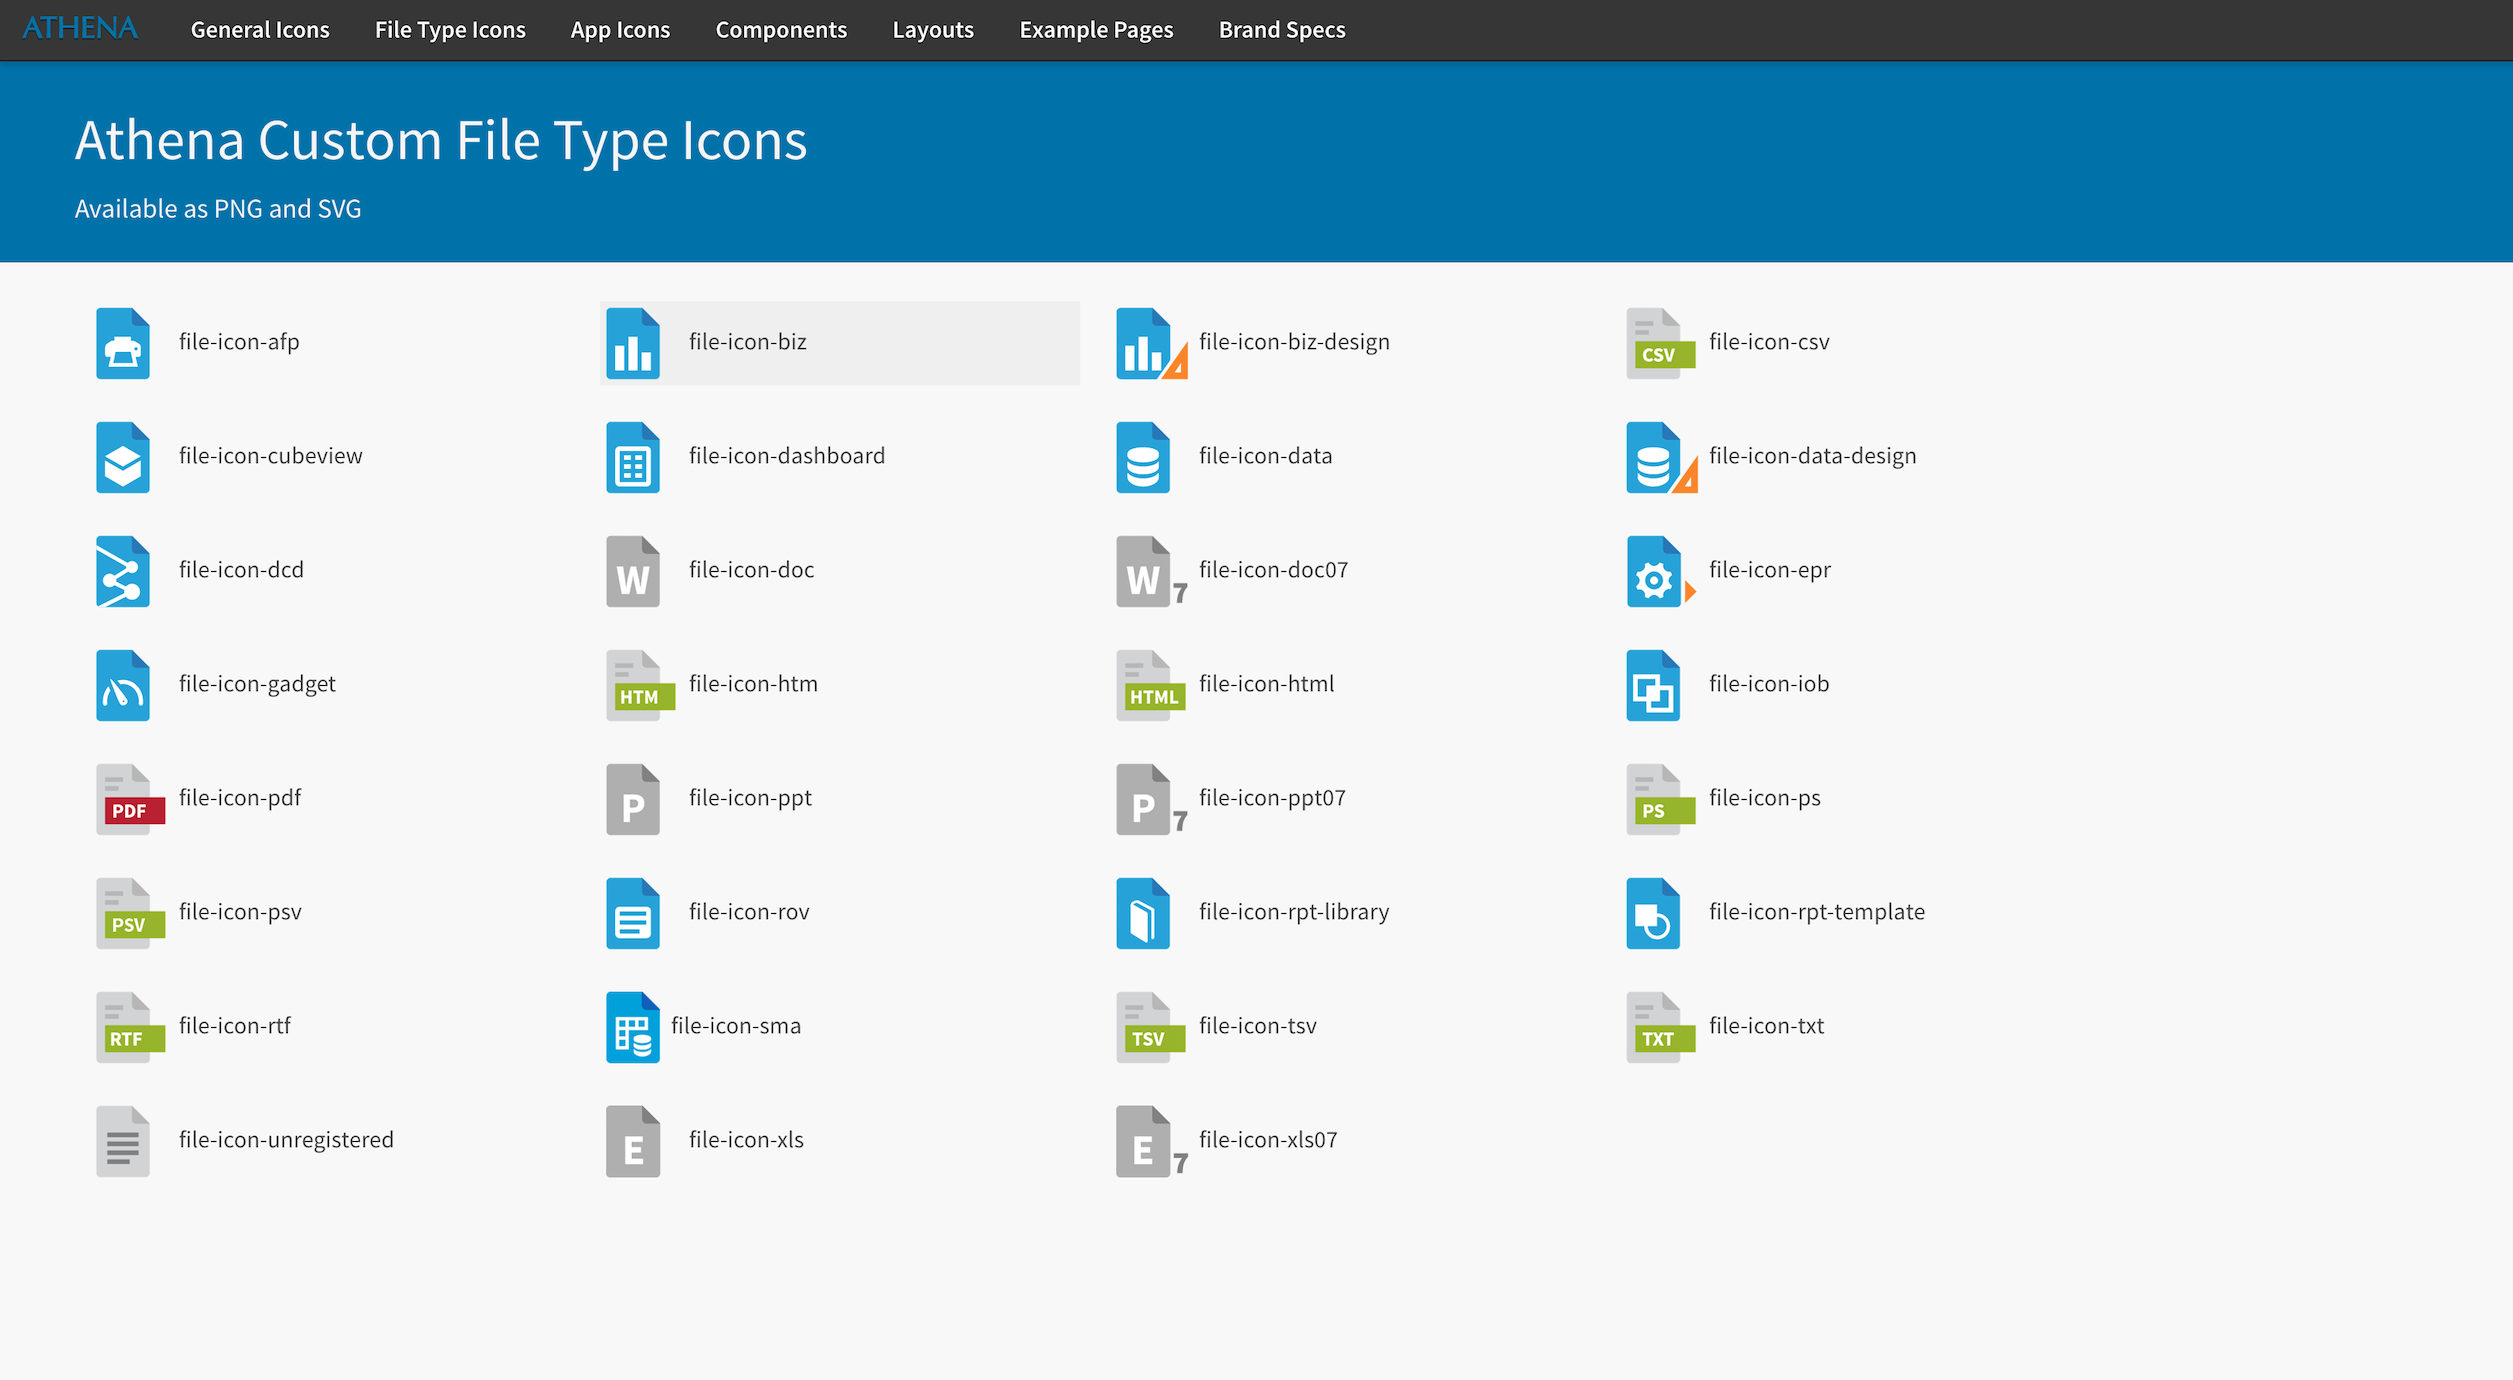Click the biz-design chart icon
Screen dimensions: 2513x1380
click(1151, 343)
